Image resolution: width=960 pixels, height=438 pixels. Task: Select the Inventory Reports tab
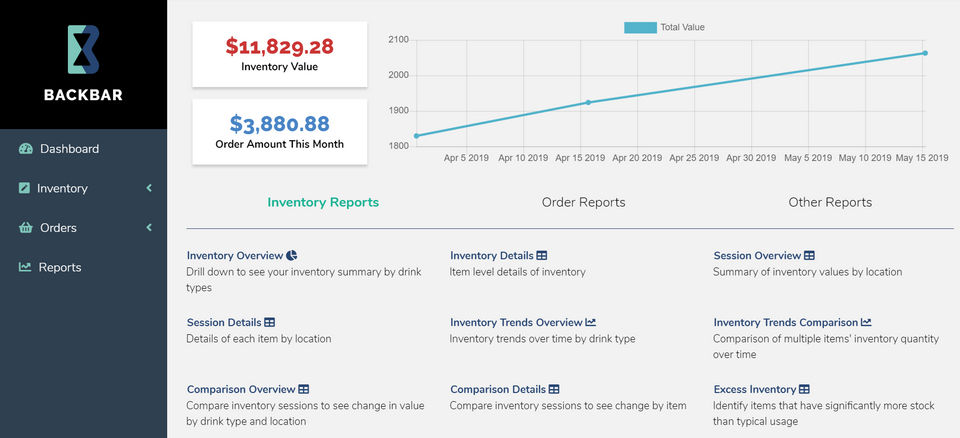(323, 202)
